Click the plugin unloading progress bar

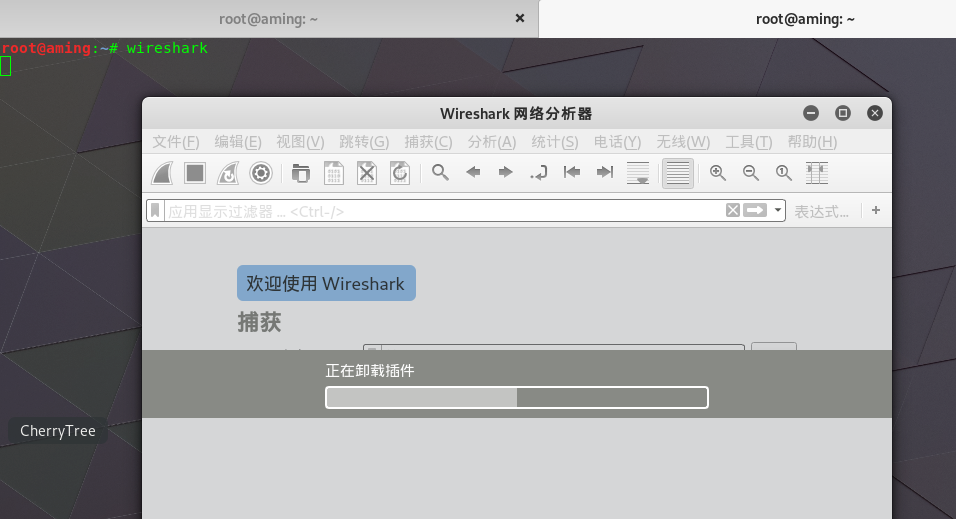(x=516, y=398)
